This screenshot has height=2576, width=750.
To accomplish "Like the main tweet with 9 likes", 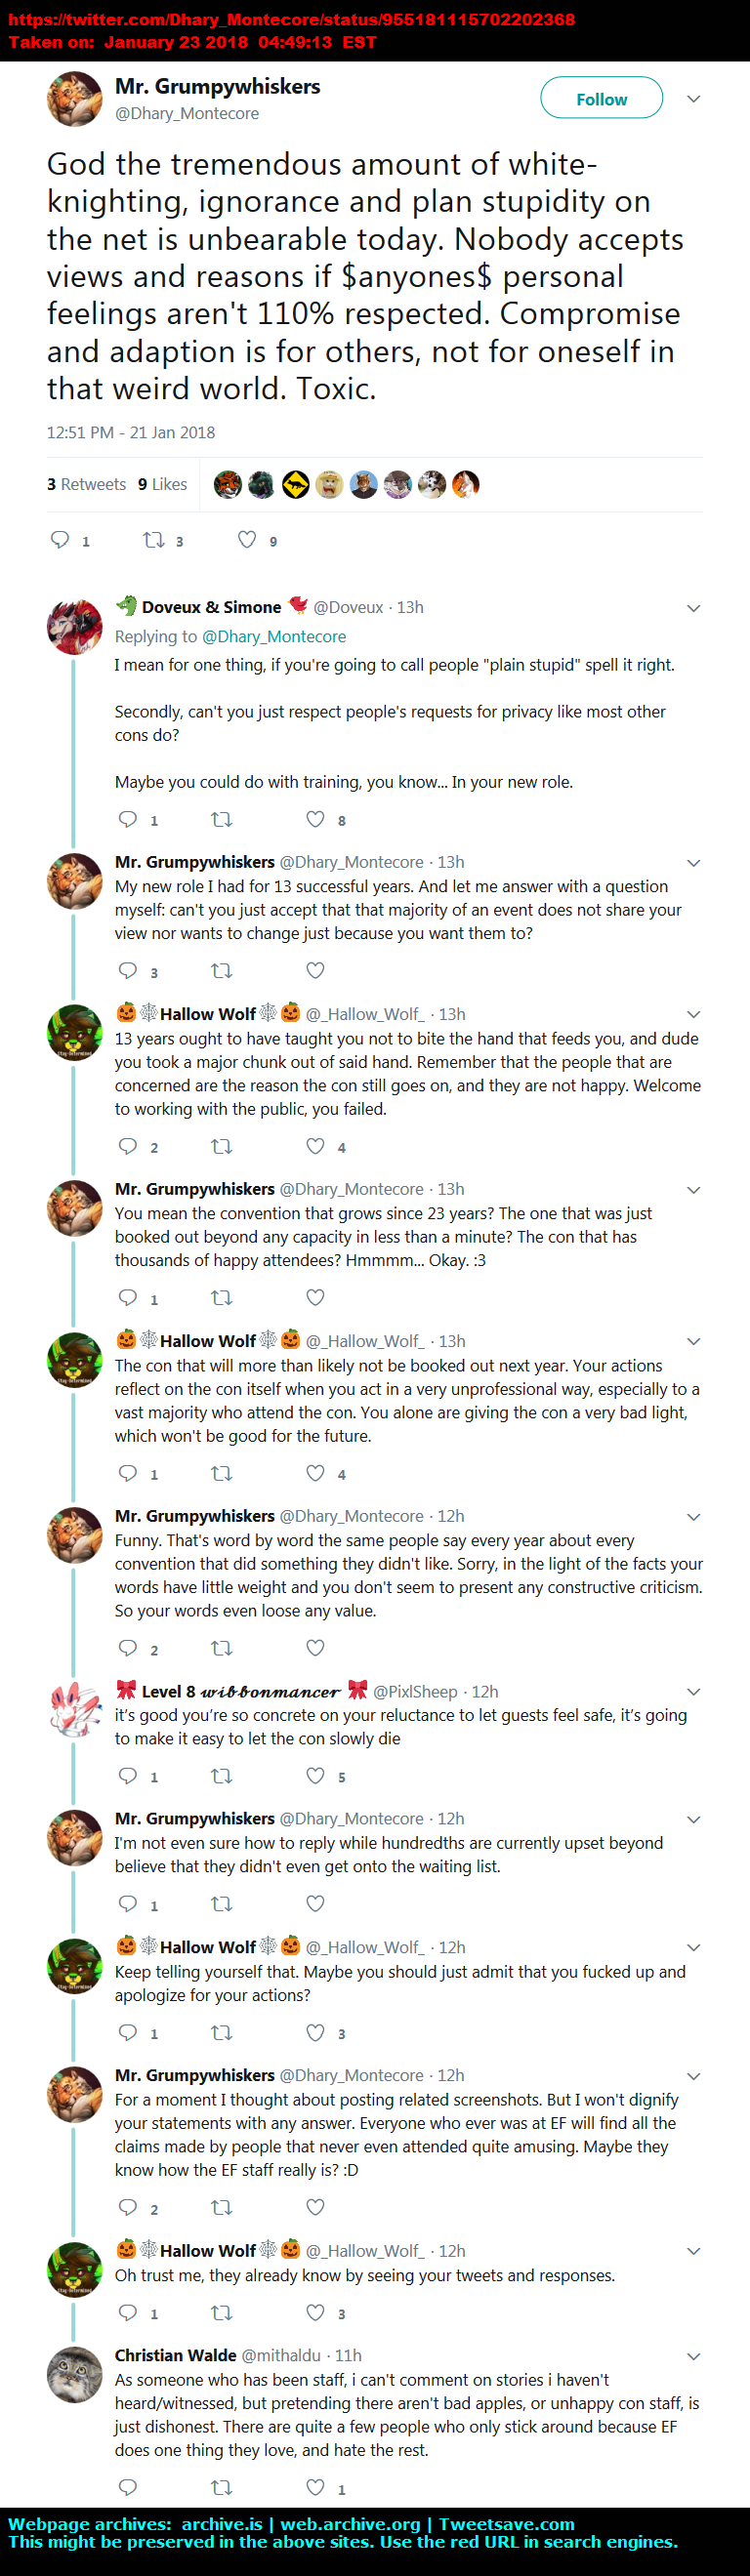I will coord(247,540).
